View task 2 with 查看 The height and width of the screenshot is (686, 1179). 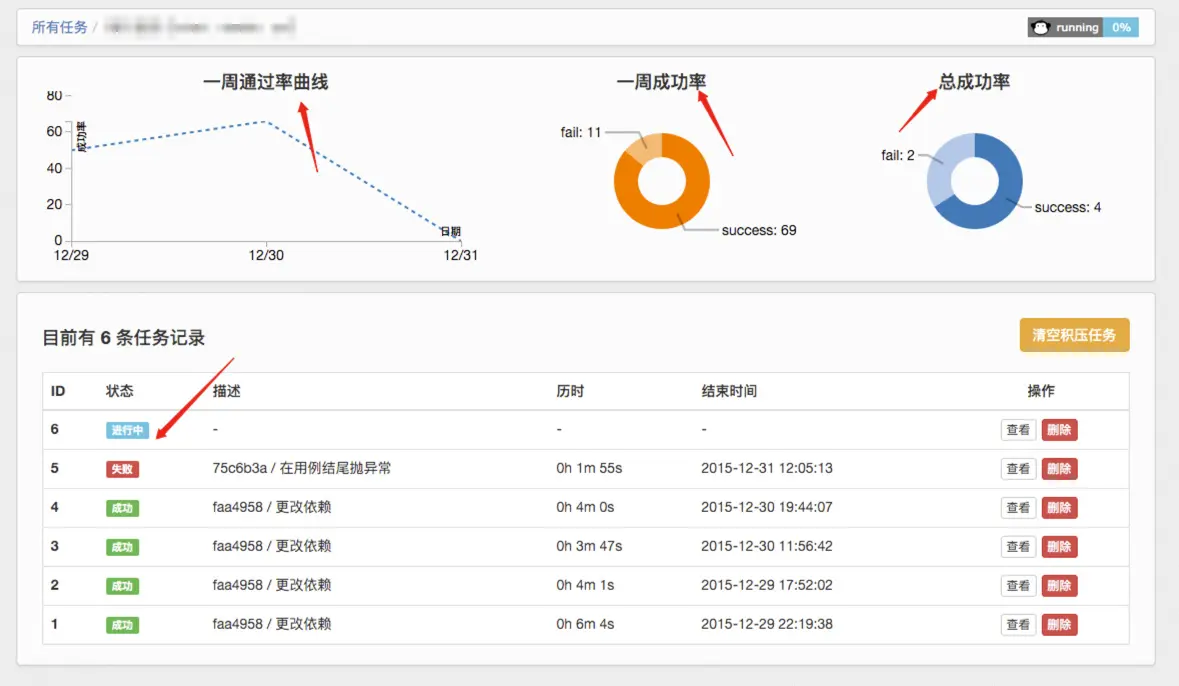[1018, 585]
